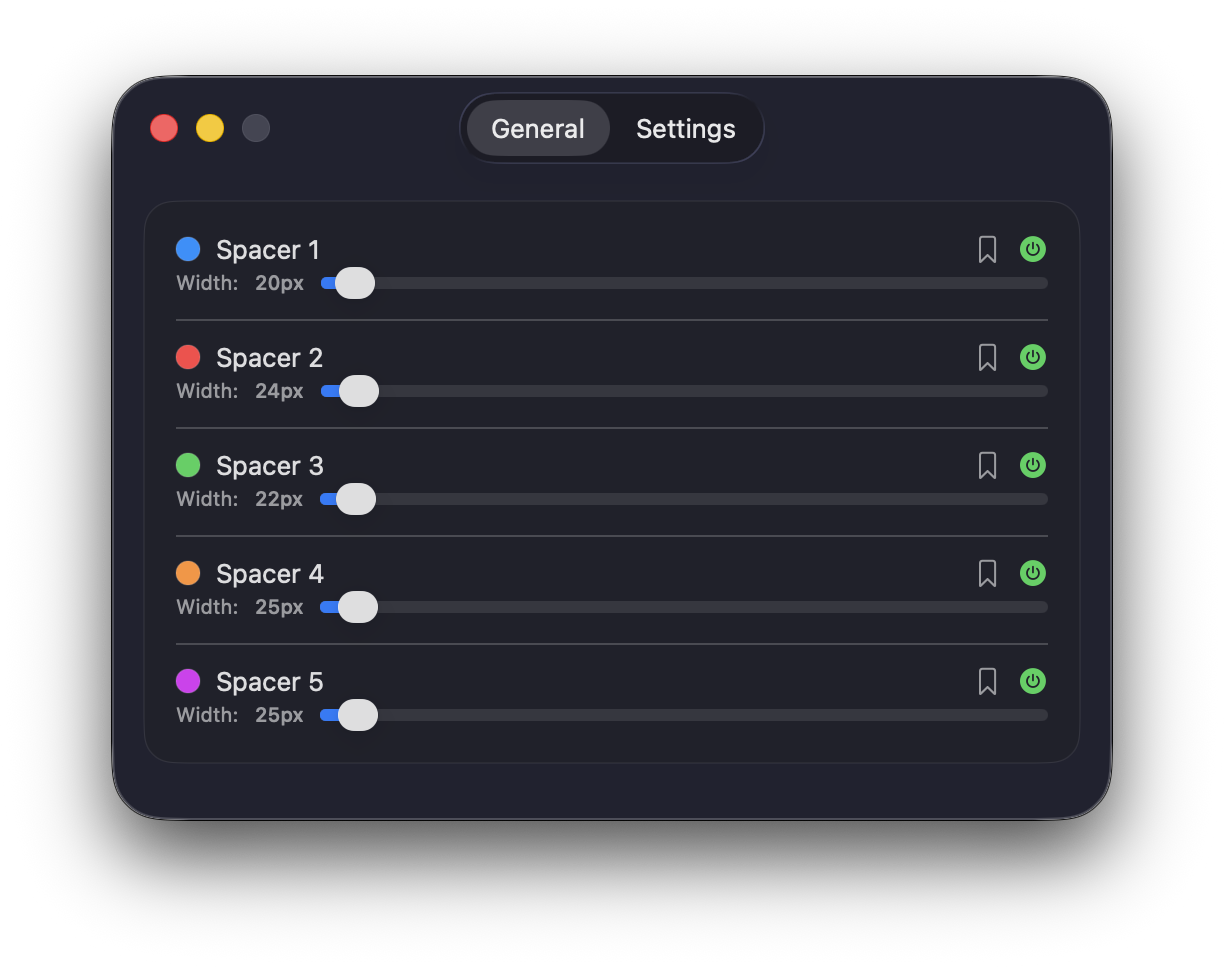Switch off Spacer 5 power toggle
1224x968 pixels.
click(x=1032, y=681)
